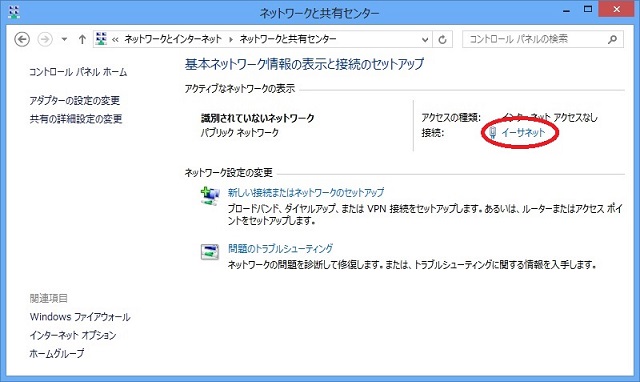Click the search magnifier icon
640x382 pixels.
[612, 40]
